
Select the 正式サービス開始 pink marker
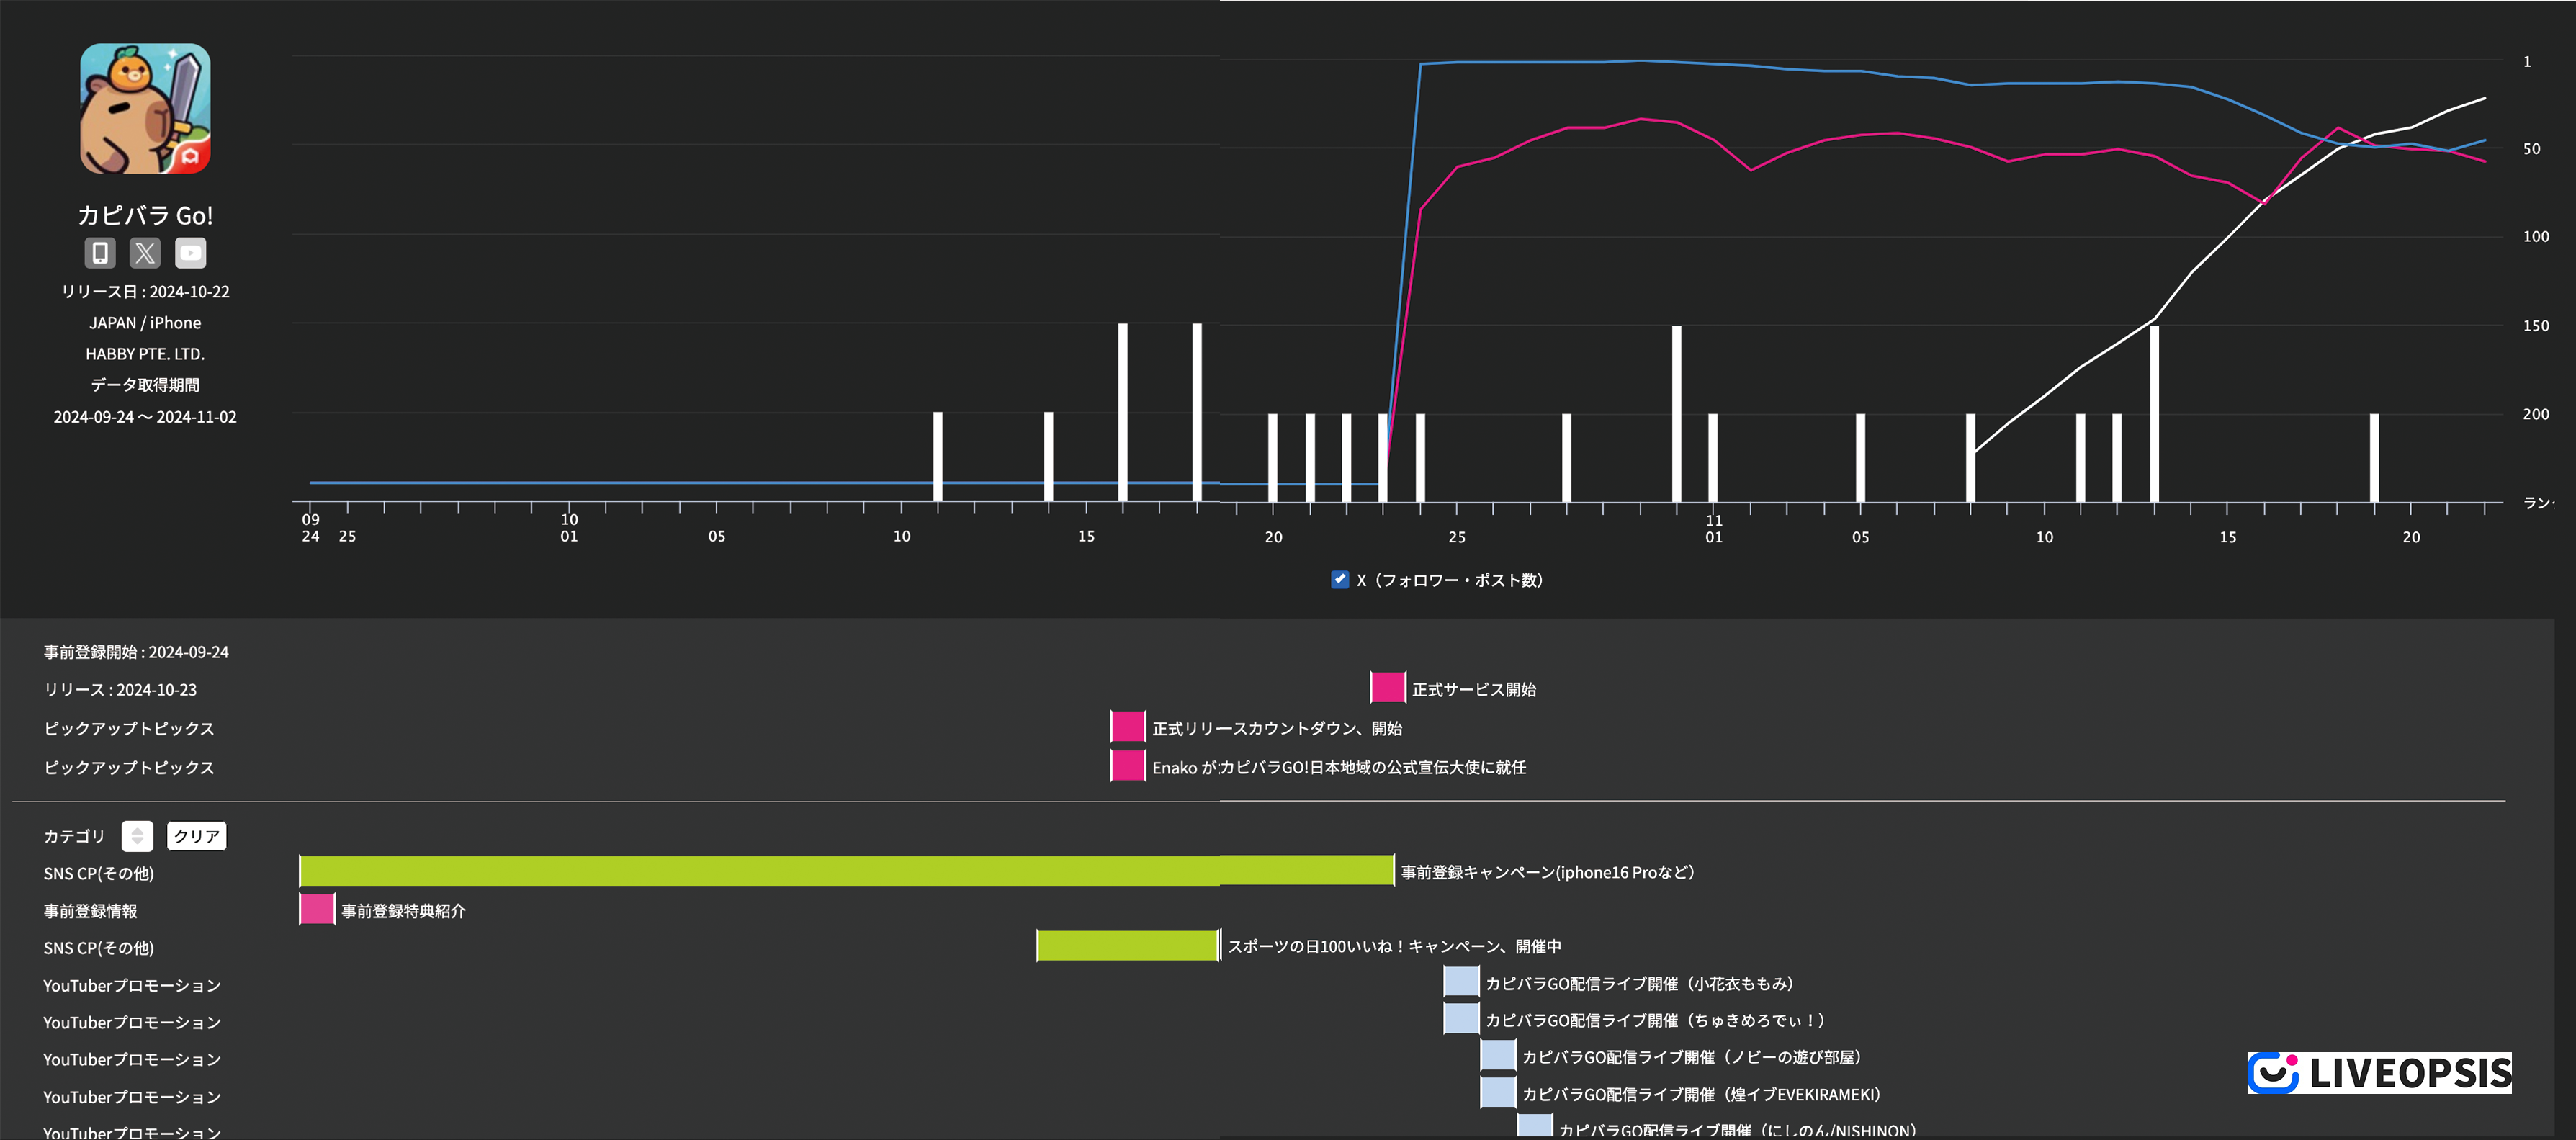pos(1387,688)
